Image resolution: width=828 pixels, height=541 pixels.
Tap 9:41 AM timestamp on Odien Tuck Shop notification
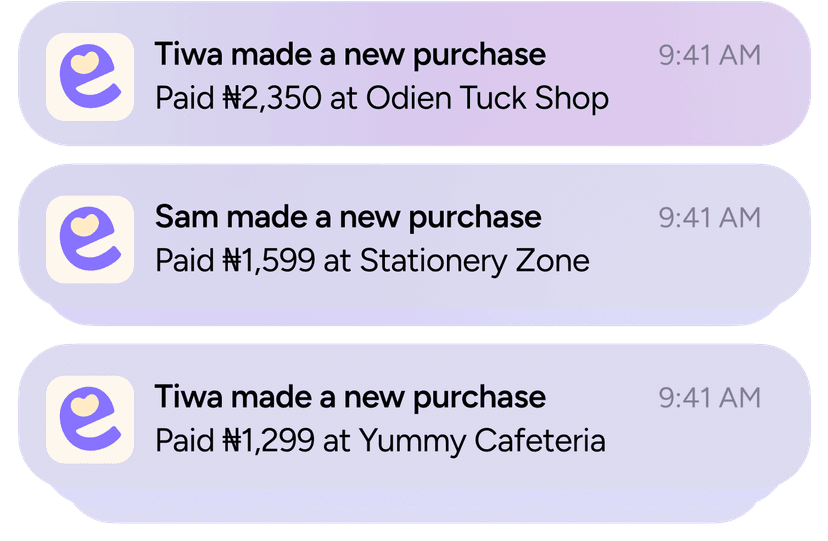point(710,55)
